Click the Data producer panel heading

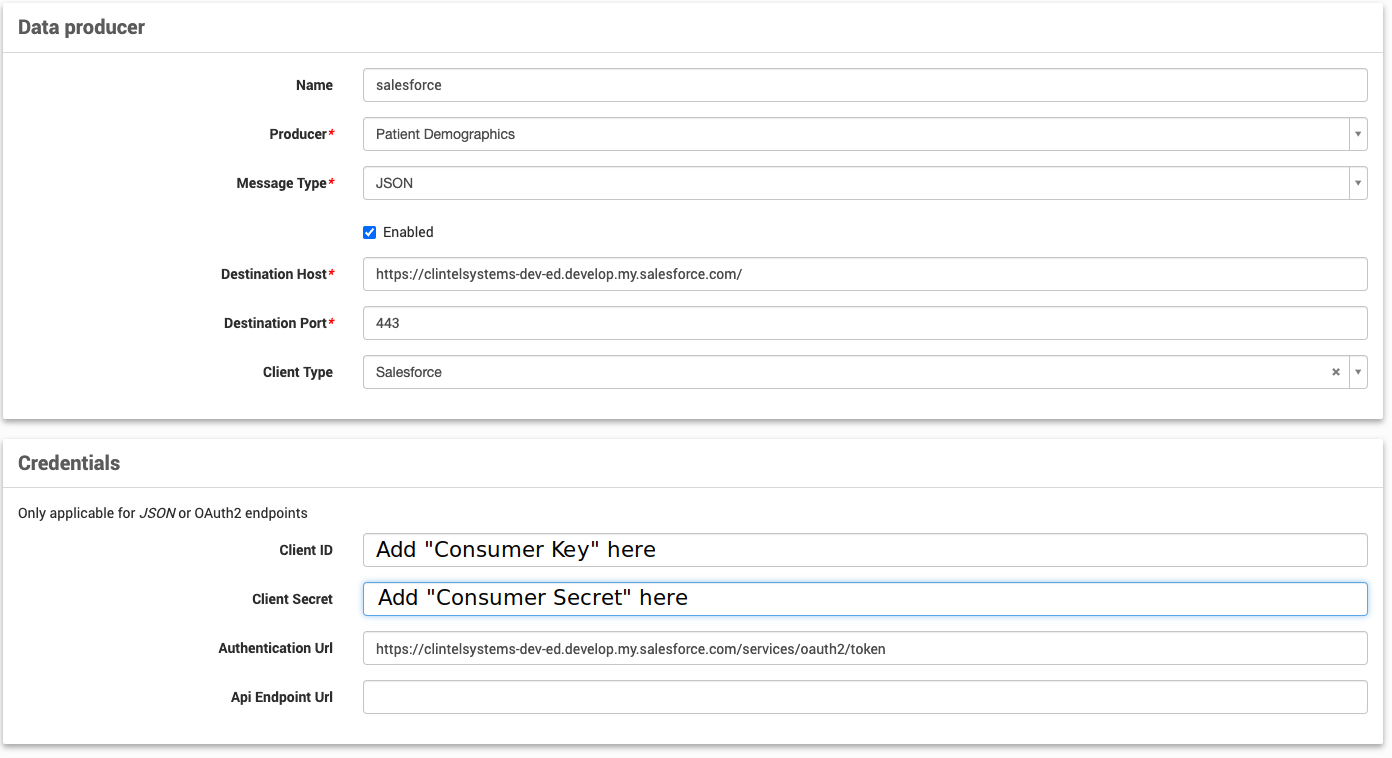81,27
